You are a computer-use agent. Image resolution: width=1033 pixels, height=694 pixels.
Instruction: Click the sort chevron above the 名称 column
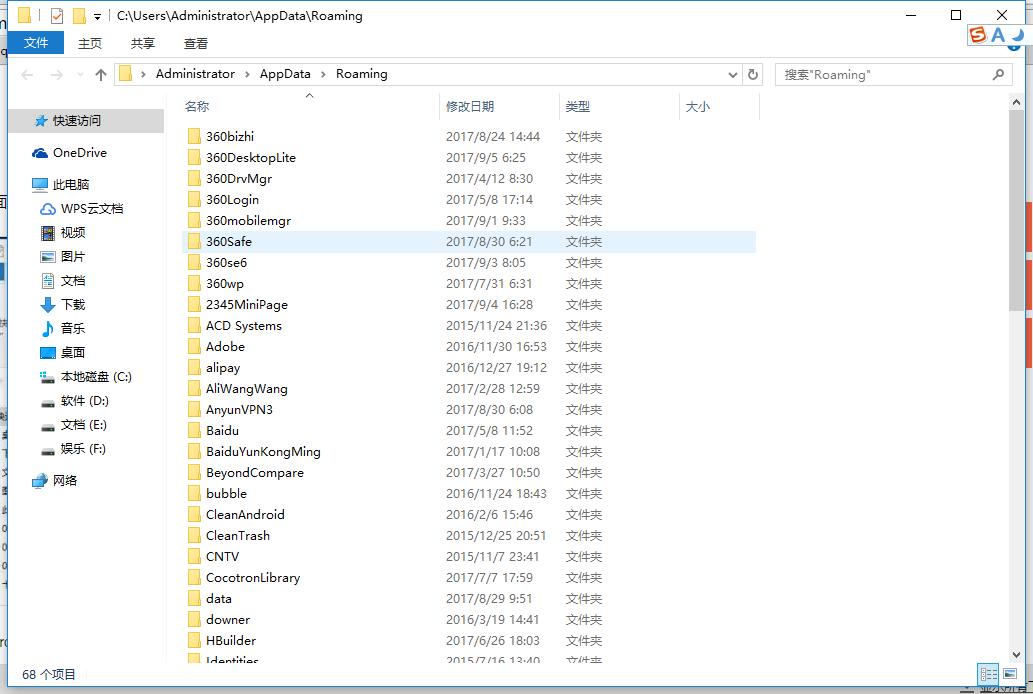click(x=309, y=95)
